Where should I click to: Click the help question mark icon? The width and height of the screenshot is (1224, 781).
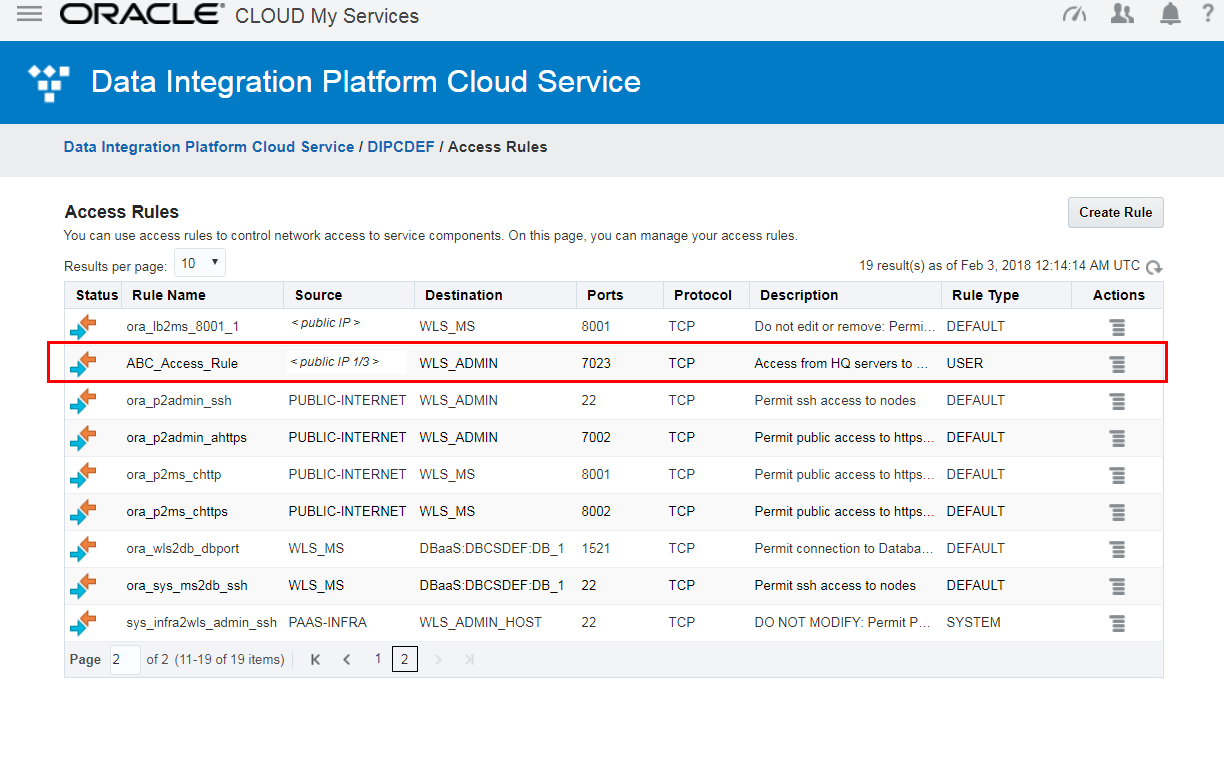pyautogui.click(x=1208, y=14)
